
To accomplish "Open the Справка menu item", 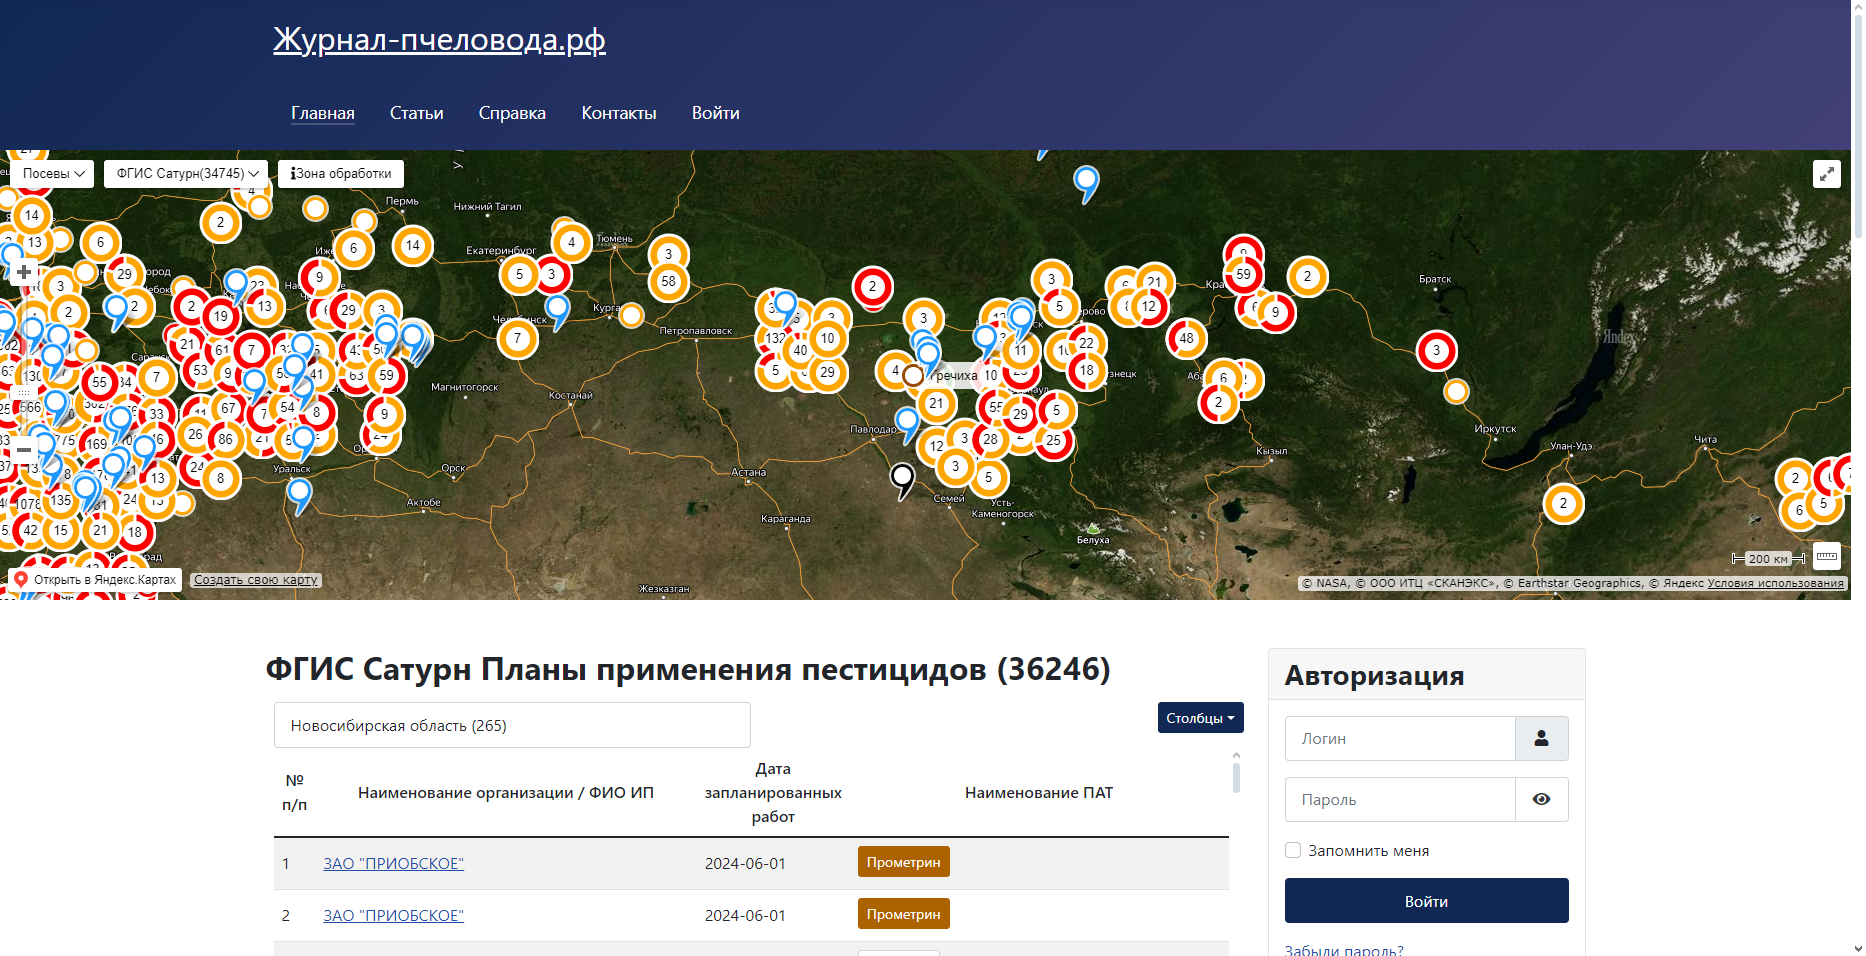I will coord(512,113).
